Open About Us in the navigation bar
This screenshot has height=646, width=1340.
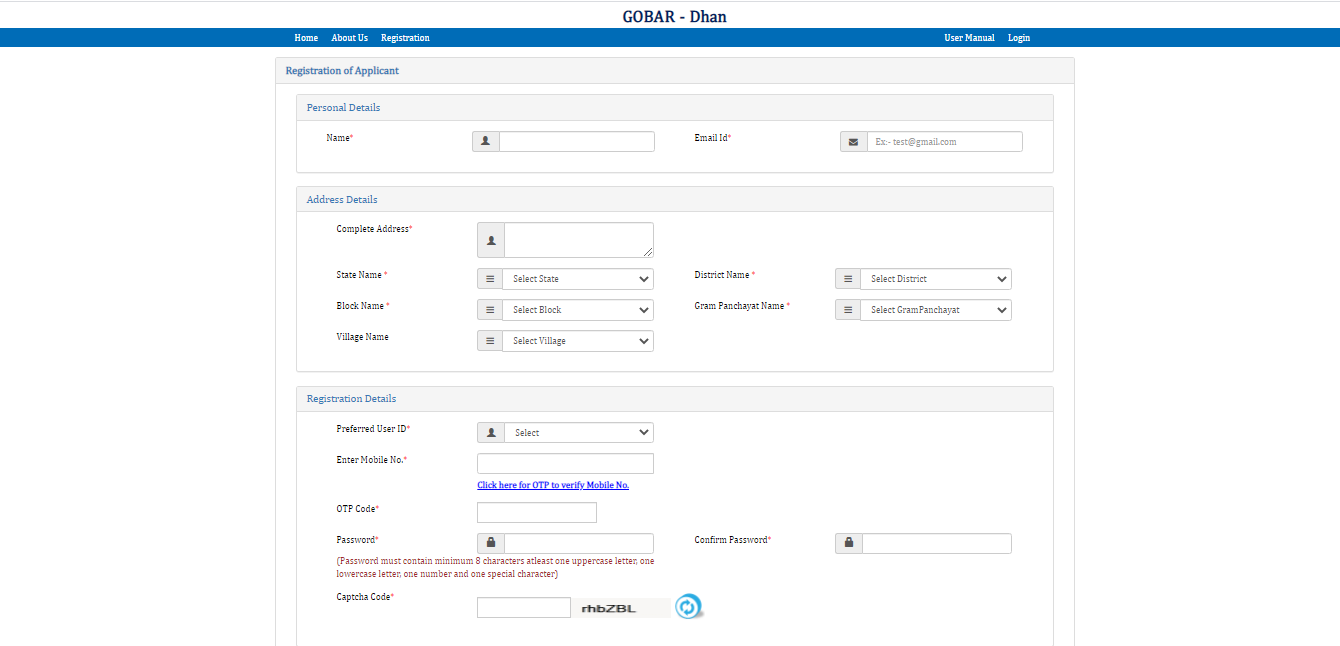pyautogui.click(x=350, y=38)
